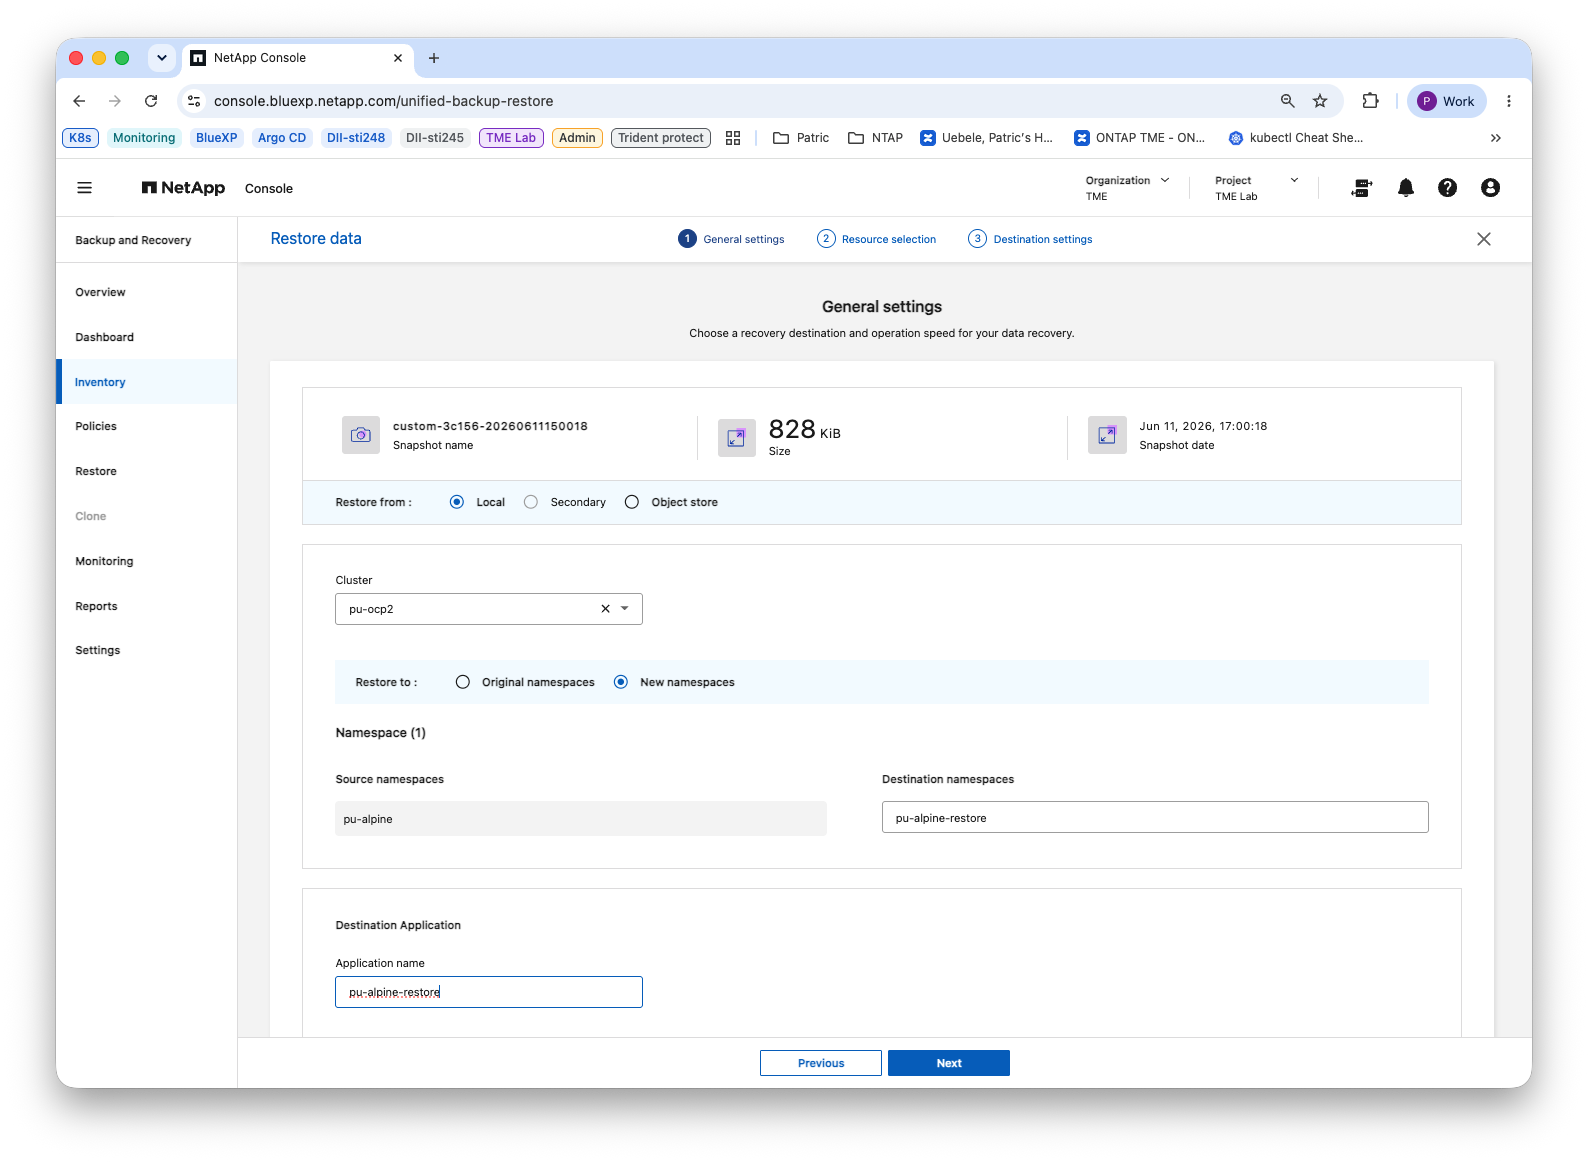Screen dimensions: 1588x1162
Task: Open the help question mark icon
Action: tap(1448, 188)
